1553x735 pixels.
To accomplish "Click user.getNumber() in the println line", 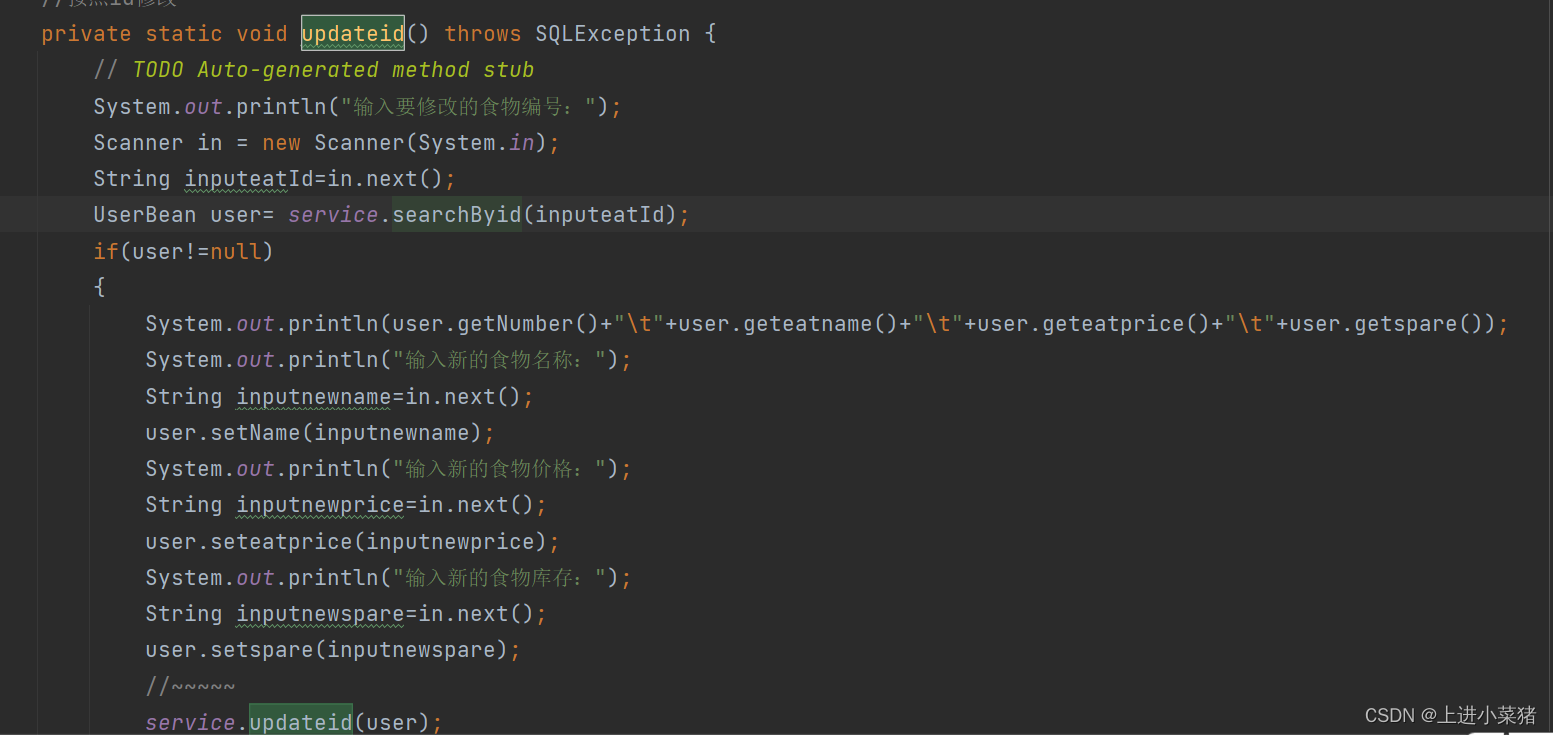I will (496, 323).
